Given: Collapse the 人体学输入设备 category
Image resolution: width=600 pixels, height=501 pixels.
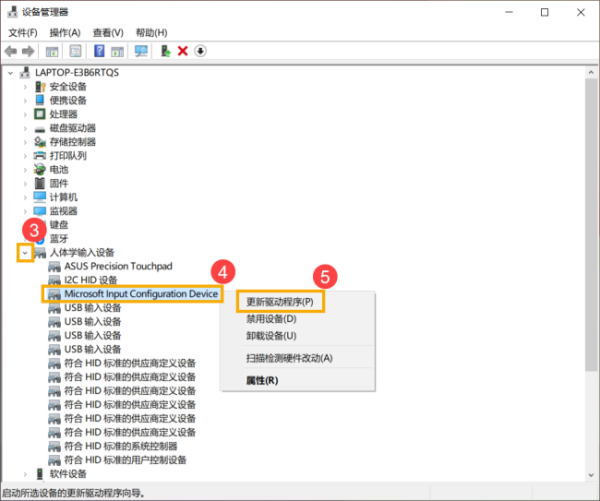Looking at the screenshot, I should pos(25,253).
